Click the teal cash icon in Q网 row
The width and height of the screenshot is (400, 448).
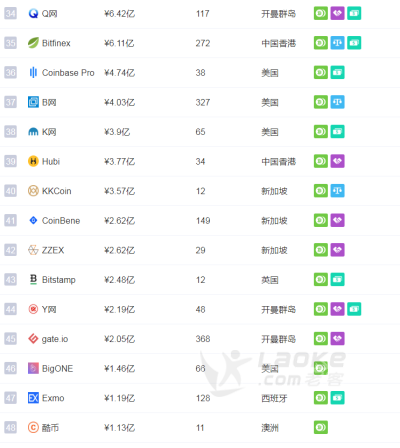(354, 13)
